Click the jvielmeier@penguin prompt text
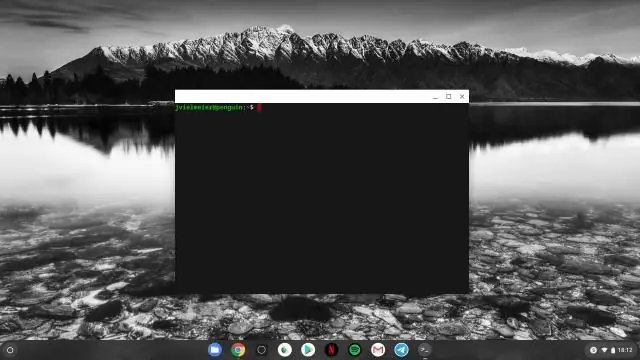Image resolution: width=640 pixels, height=360 pixels. point(209,107)
